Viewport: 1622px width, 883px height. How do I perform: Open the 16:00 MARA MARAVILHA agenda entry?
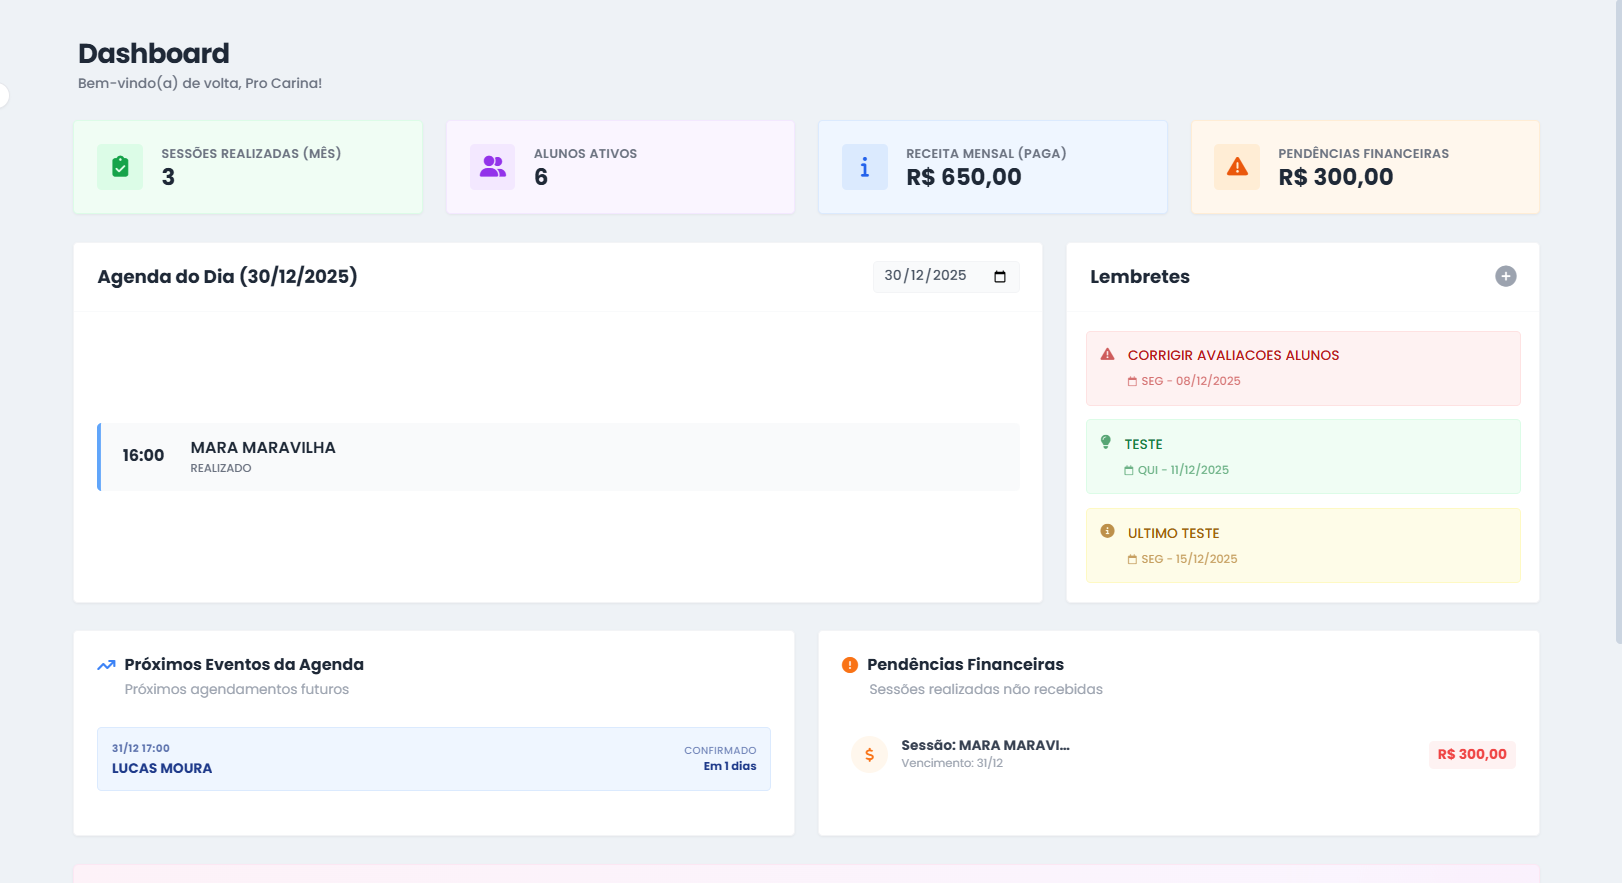(x=558, y=457)
